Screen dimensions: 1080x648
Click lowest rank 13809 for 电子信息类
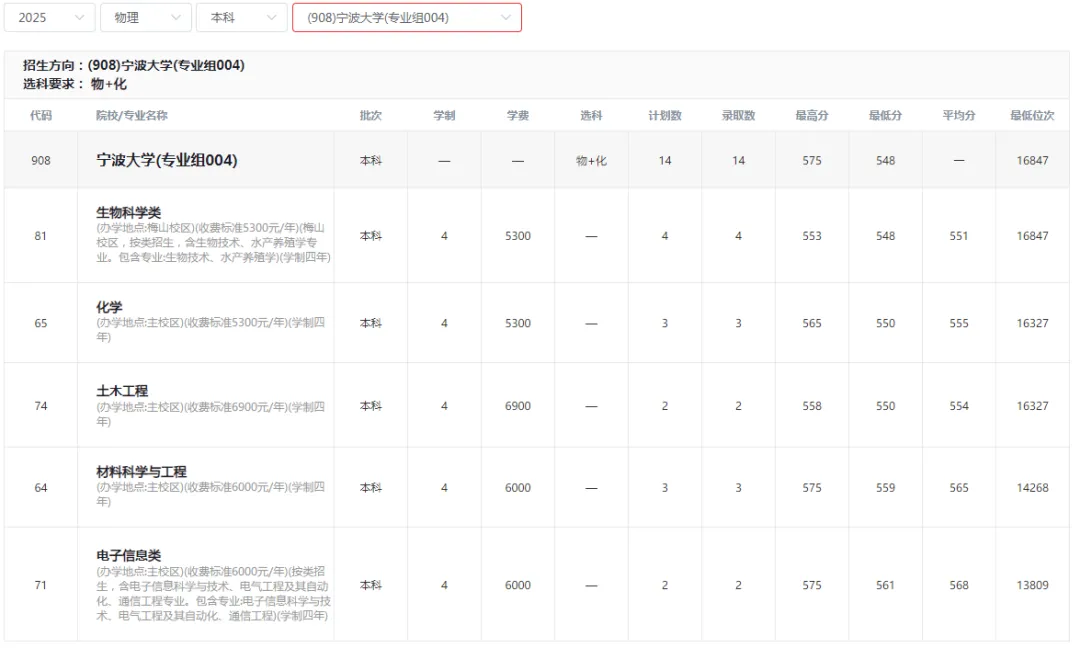pyautogui.click(x=1032, y=585)
